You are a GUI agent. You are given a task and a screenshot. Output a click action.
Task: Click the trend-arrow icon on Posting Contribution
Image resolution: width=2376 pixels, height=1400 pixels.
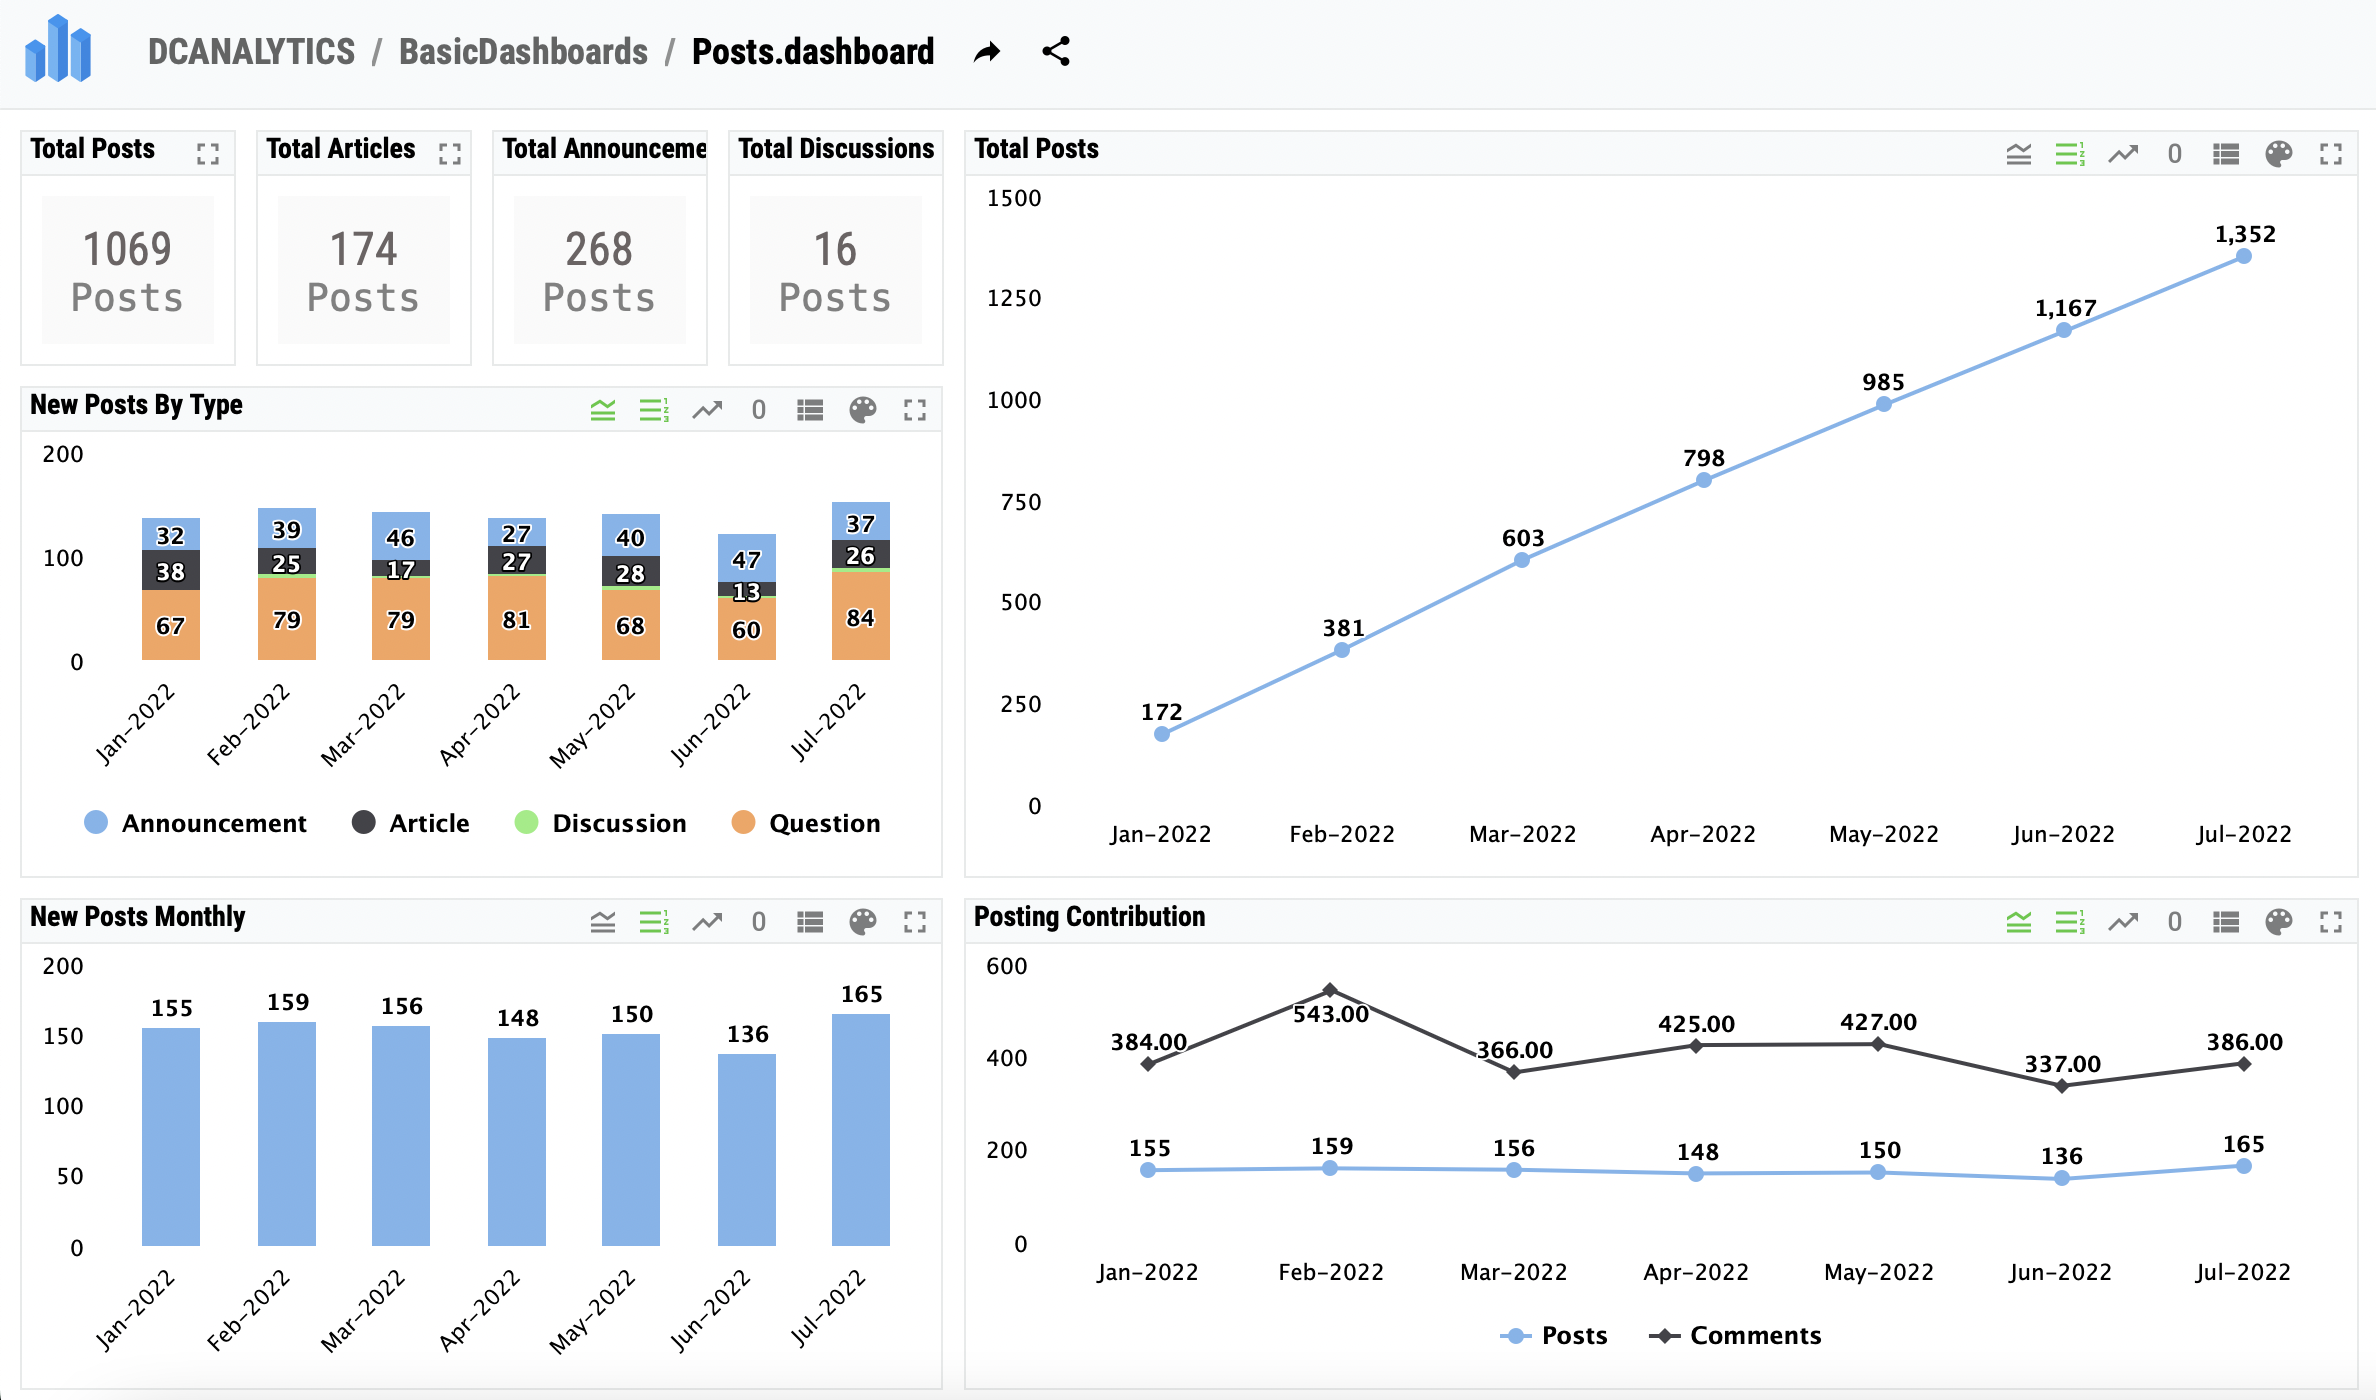2123,922
